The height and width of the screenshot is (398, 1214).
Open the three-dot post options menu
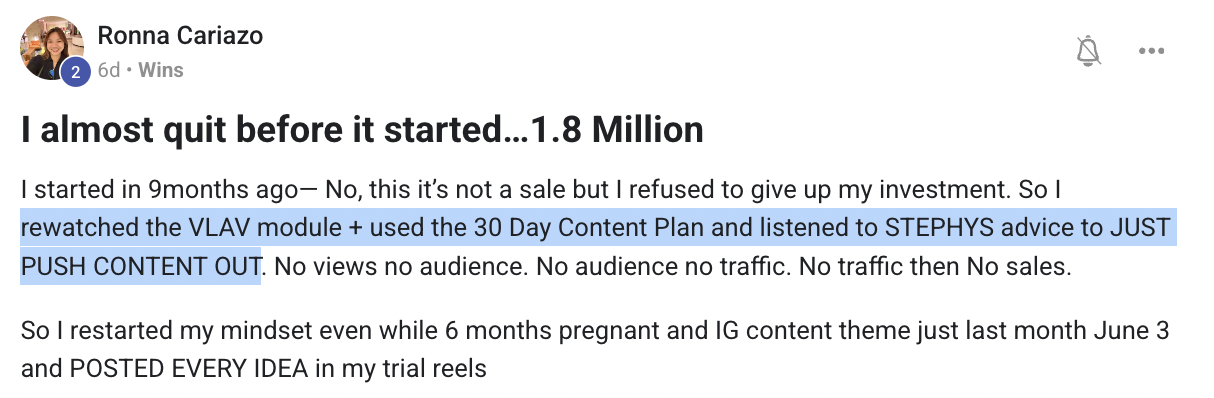click(1152, 51)
